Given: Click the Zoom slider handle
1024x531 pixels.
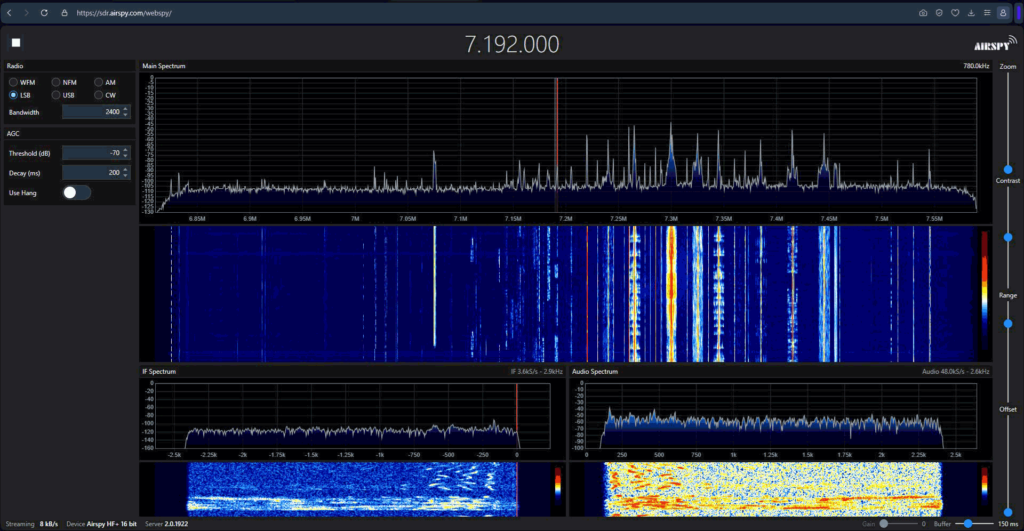Looking at the screenshot, I should click(1008, 170).
